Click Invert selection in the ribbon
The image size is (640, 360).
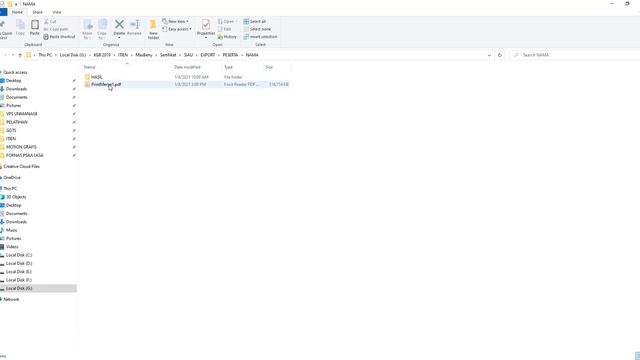pos(260,37)
